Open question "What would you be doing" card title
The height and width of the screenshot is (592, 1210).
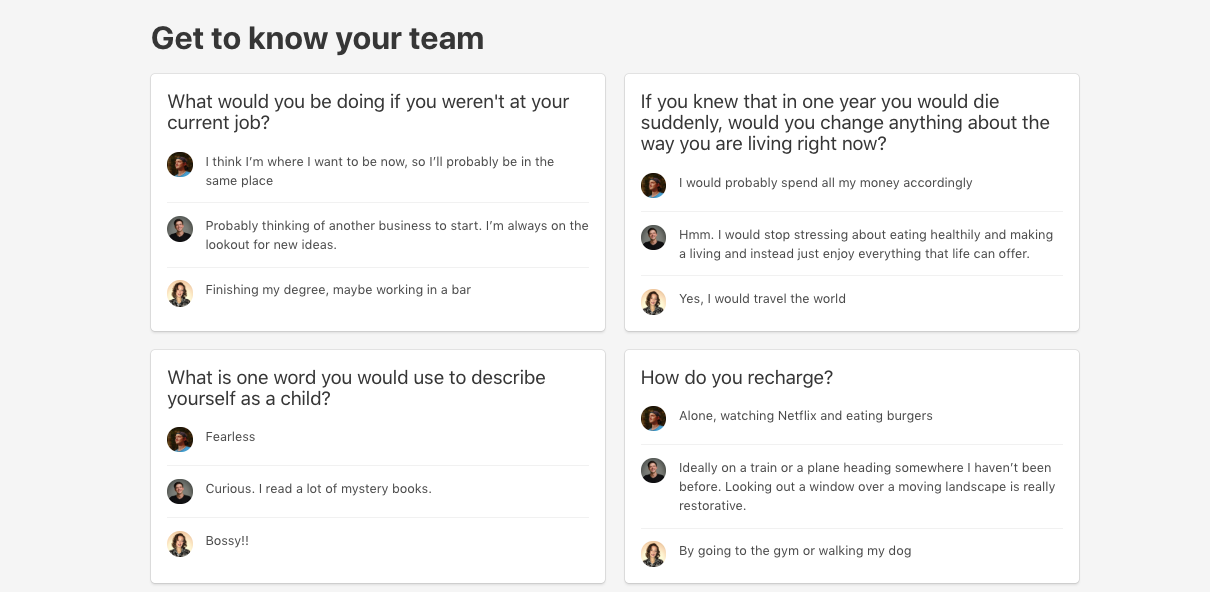[368, 112]
